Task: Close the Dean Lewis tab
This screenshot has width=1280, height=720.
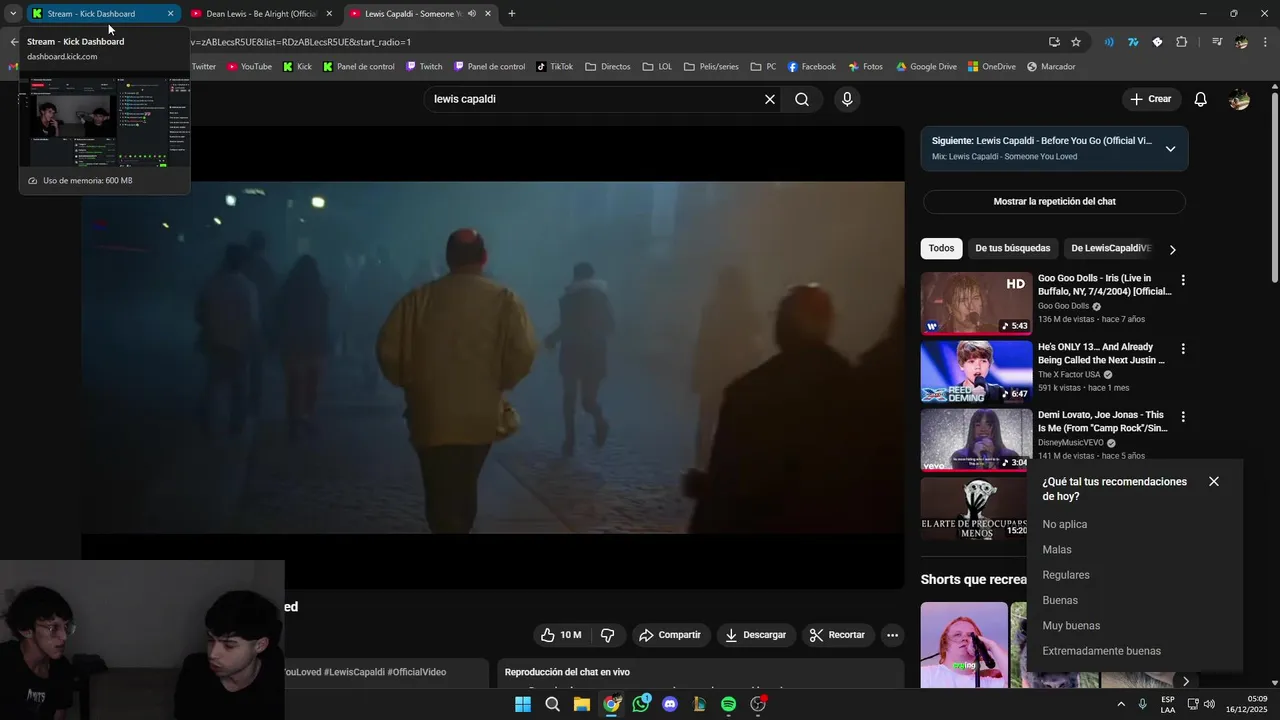Action: pyautogui.click(x=329, y=14)
